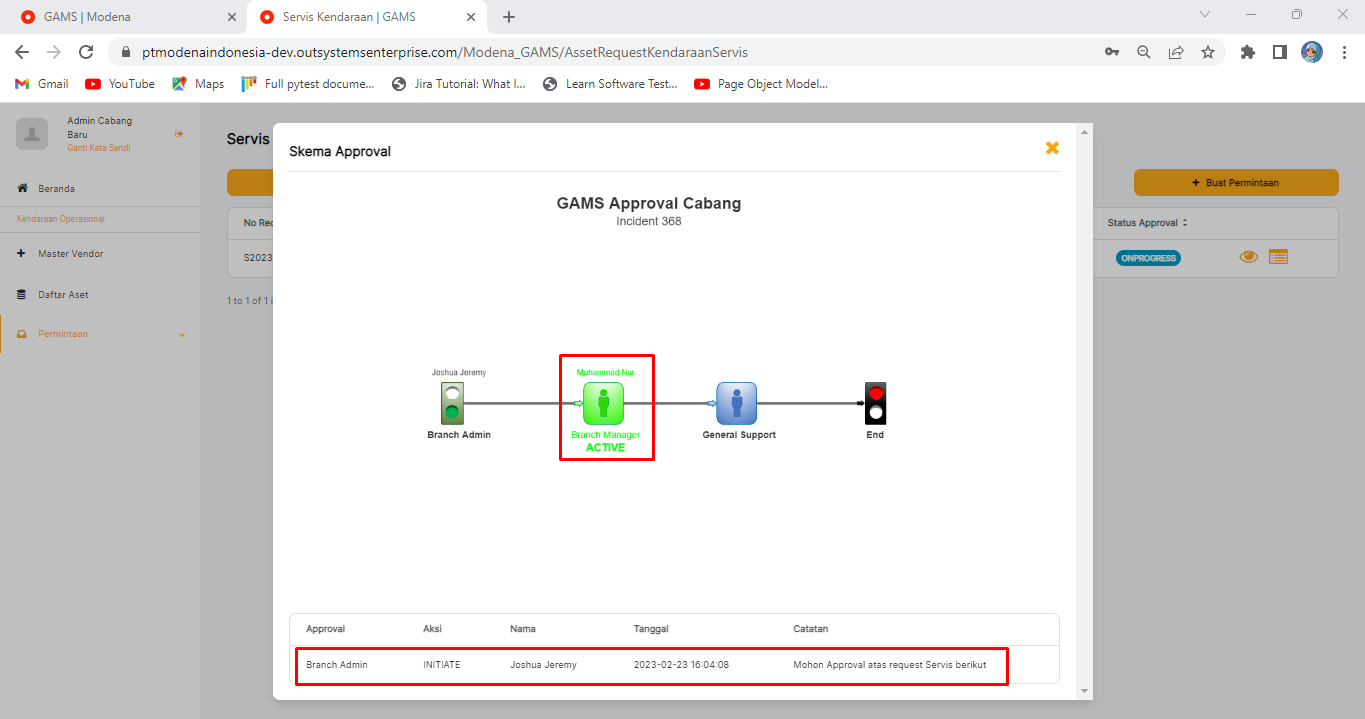
Task: Click the eye view icon in the table row
Action: [x=1248, y=257]
